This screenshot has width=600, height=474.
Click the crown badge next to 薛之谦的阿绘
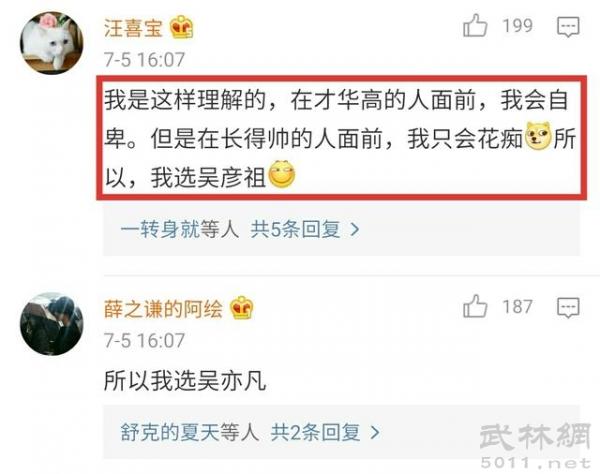[x=241, y=308]
